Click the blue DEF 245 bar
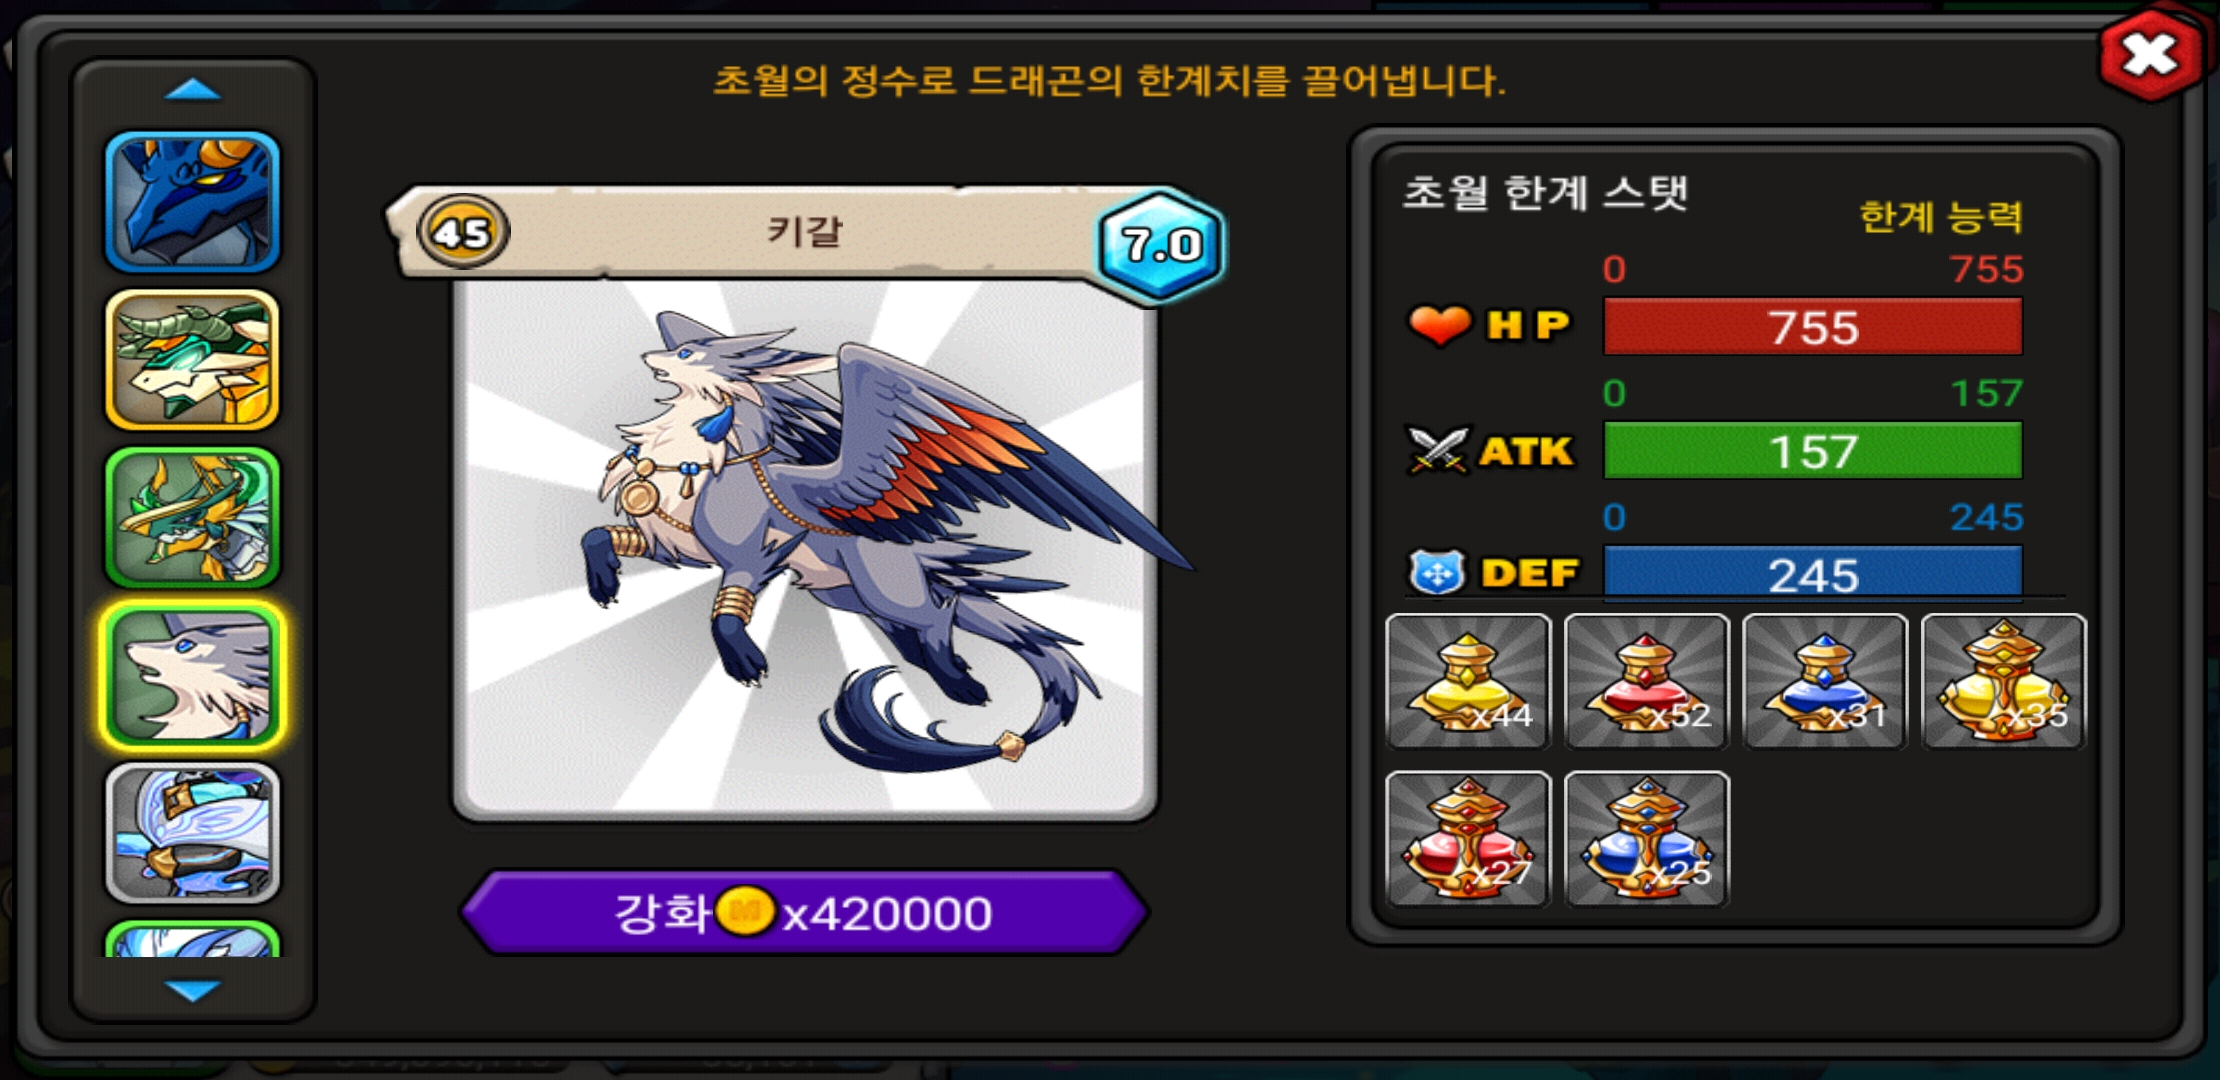Viewport: 2220px width, 1080px height. coord(1812,573)
